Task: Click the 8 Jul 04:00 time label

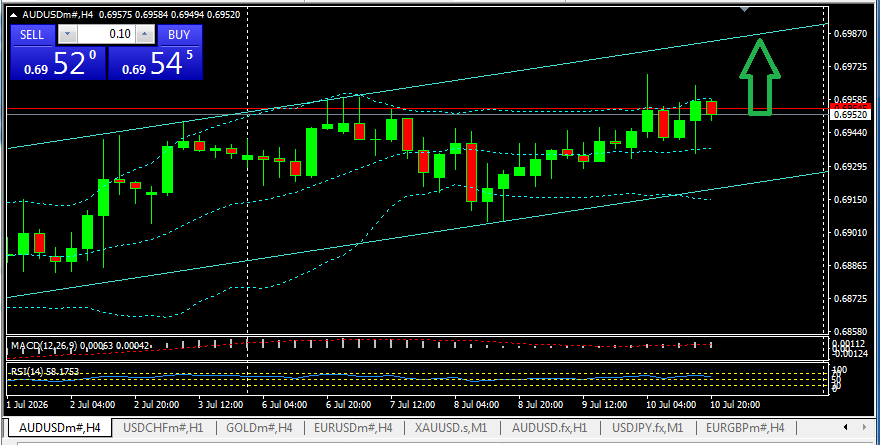Action: (476, 405)
